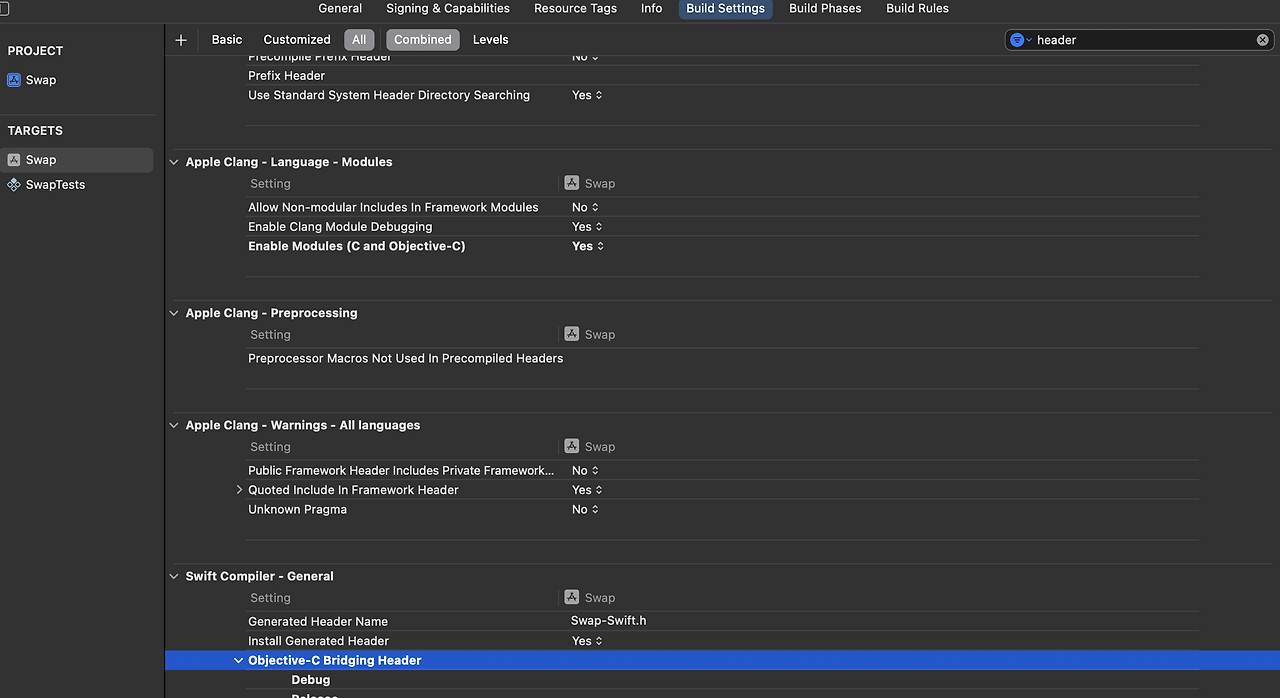Click Swap column header in Warnings section

tap(590, 447)
